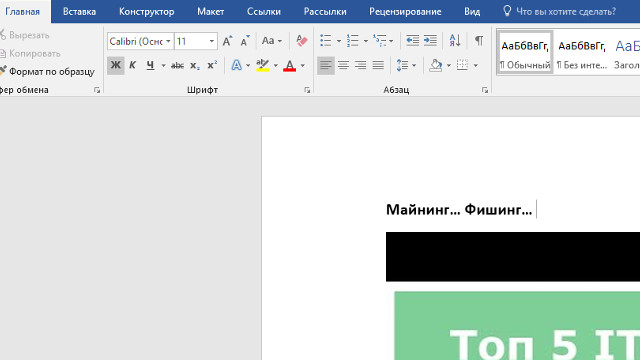Toggle Italic formatting (К)
640x360 pixels.
pyautogui.click(x=132, y=65)
